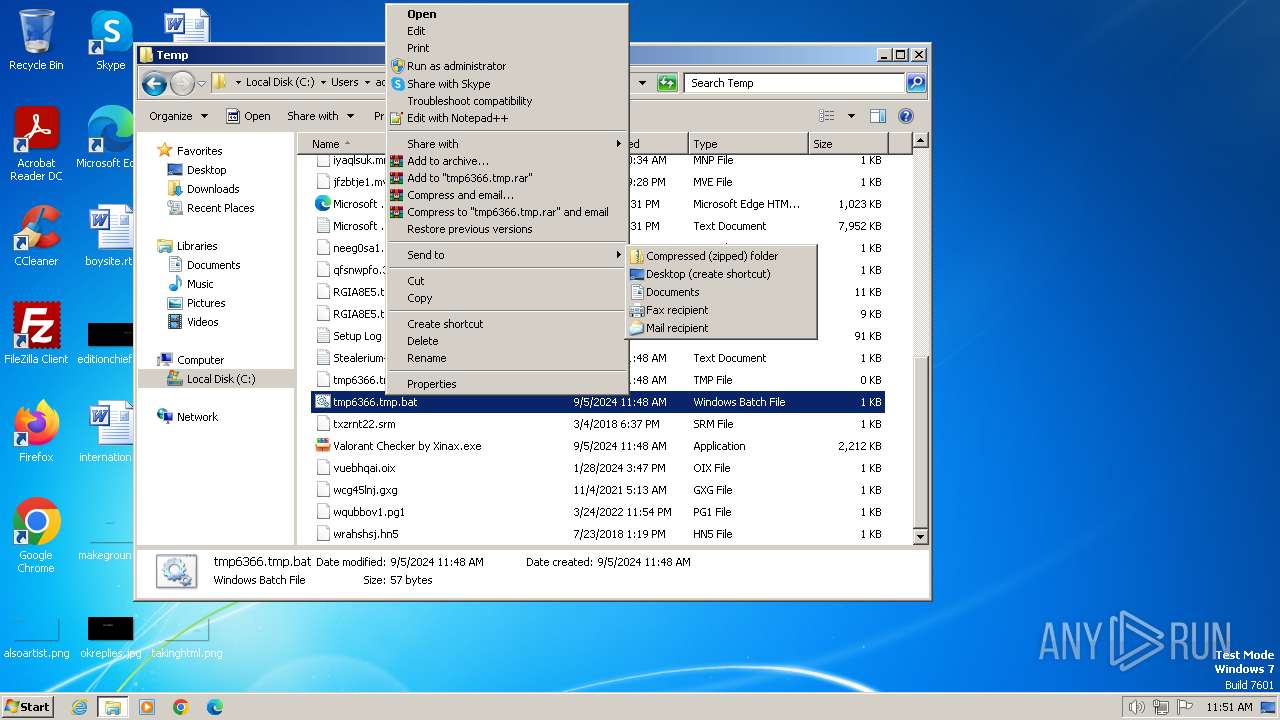The height and width of the screenshot is (720, 1280).
Task: Click the Chrome icon in the taskbar
Action: click(181, 707)
